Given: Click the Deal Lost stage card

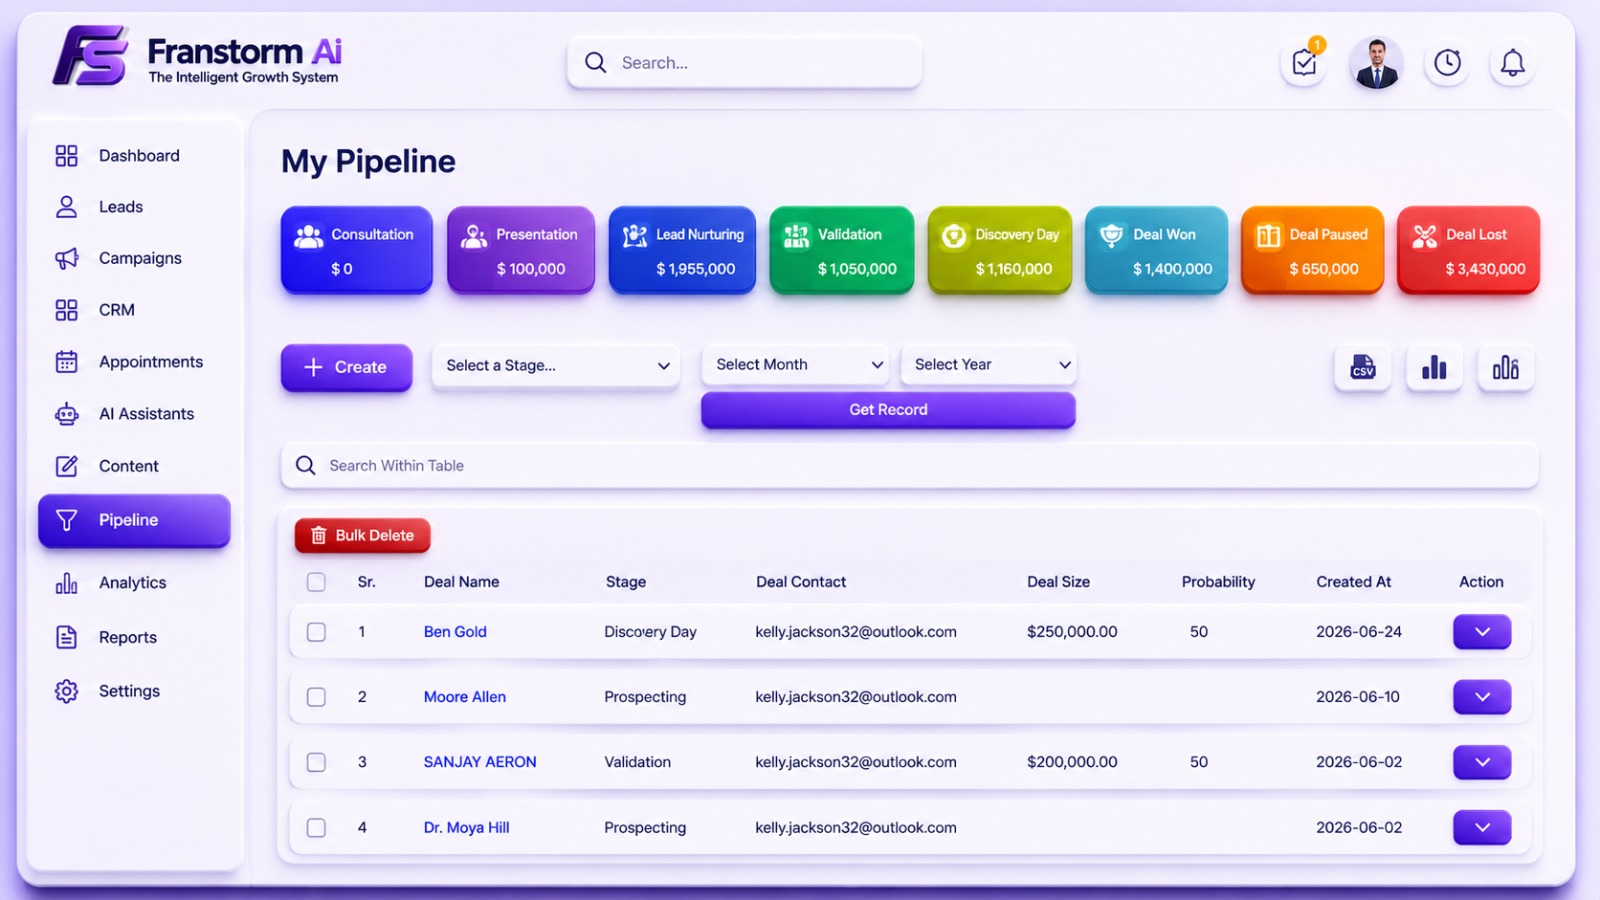Looking at the screenshot, I should click(1468, 250).
